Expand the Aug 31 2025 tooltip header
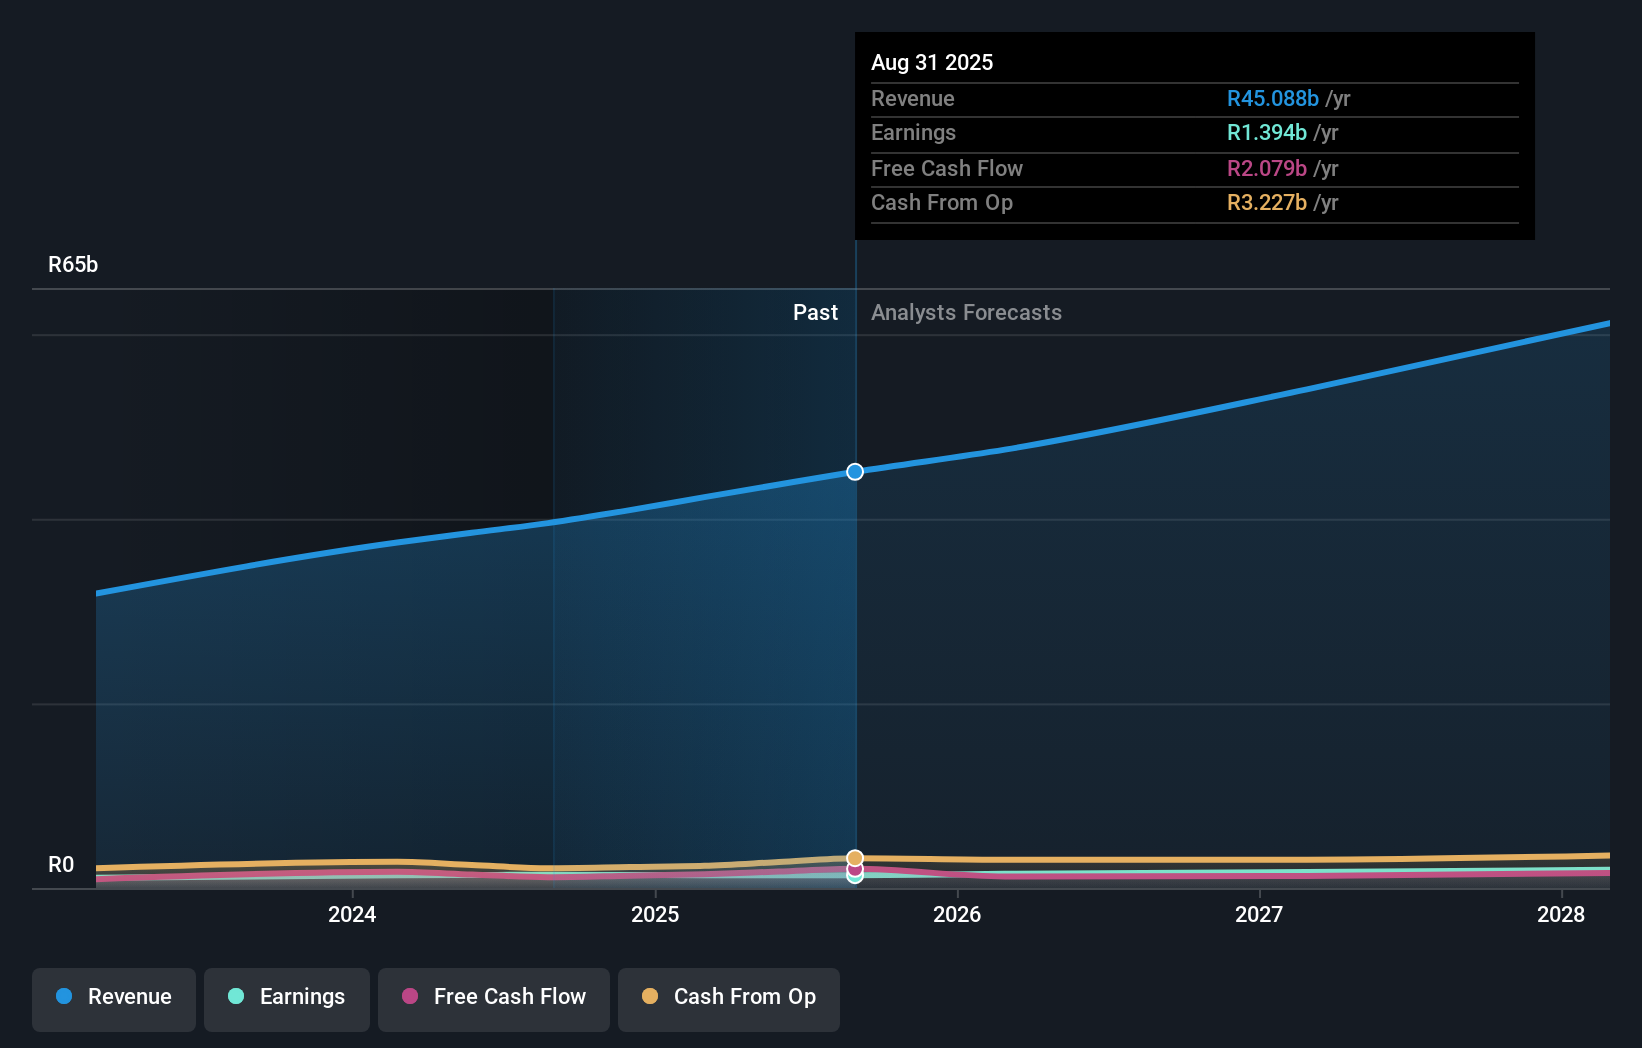This screenshot has width=1642, height=1048. click(x=932, y=62)
